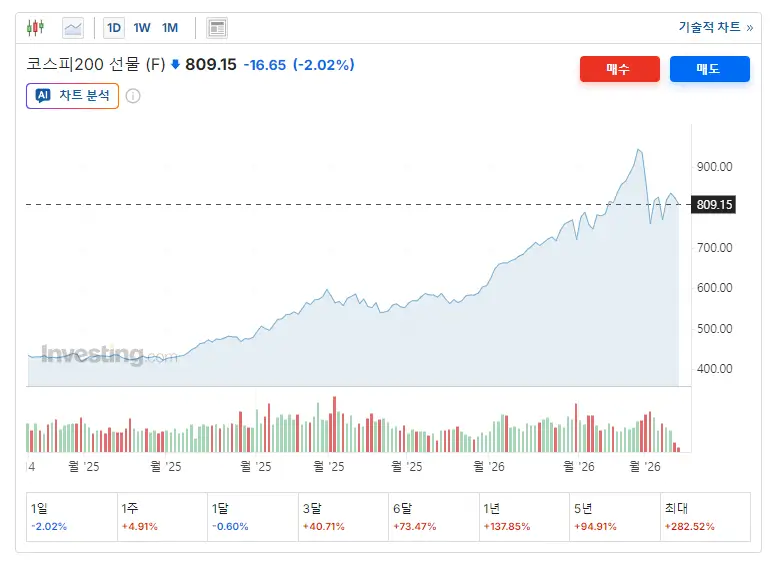Viewport: 783px width, 561px height.
Task: Click the blue down-arrow price indicator
Action: tap(175, 65)
